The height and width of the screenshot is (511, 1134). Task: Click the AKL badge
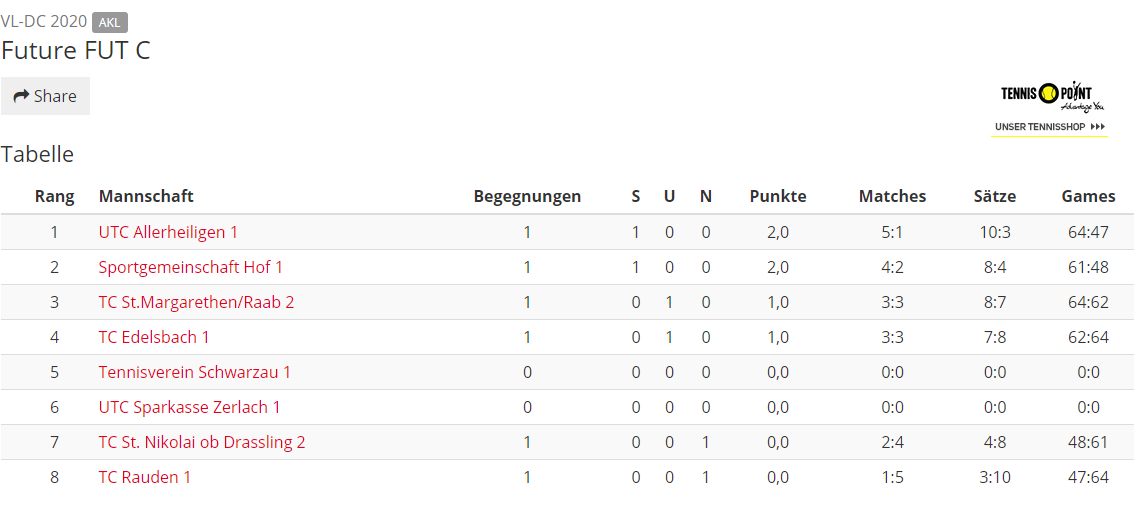pos(110,22)
